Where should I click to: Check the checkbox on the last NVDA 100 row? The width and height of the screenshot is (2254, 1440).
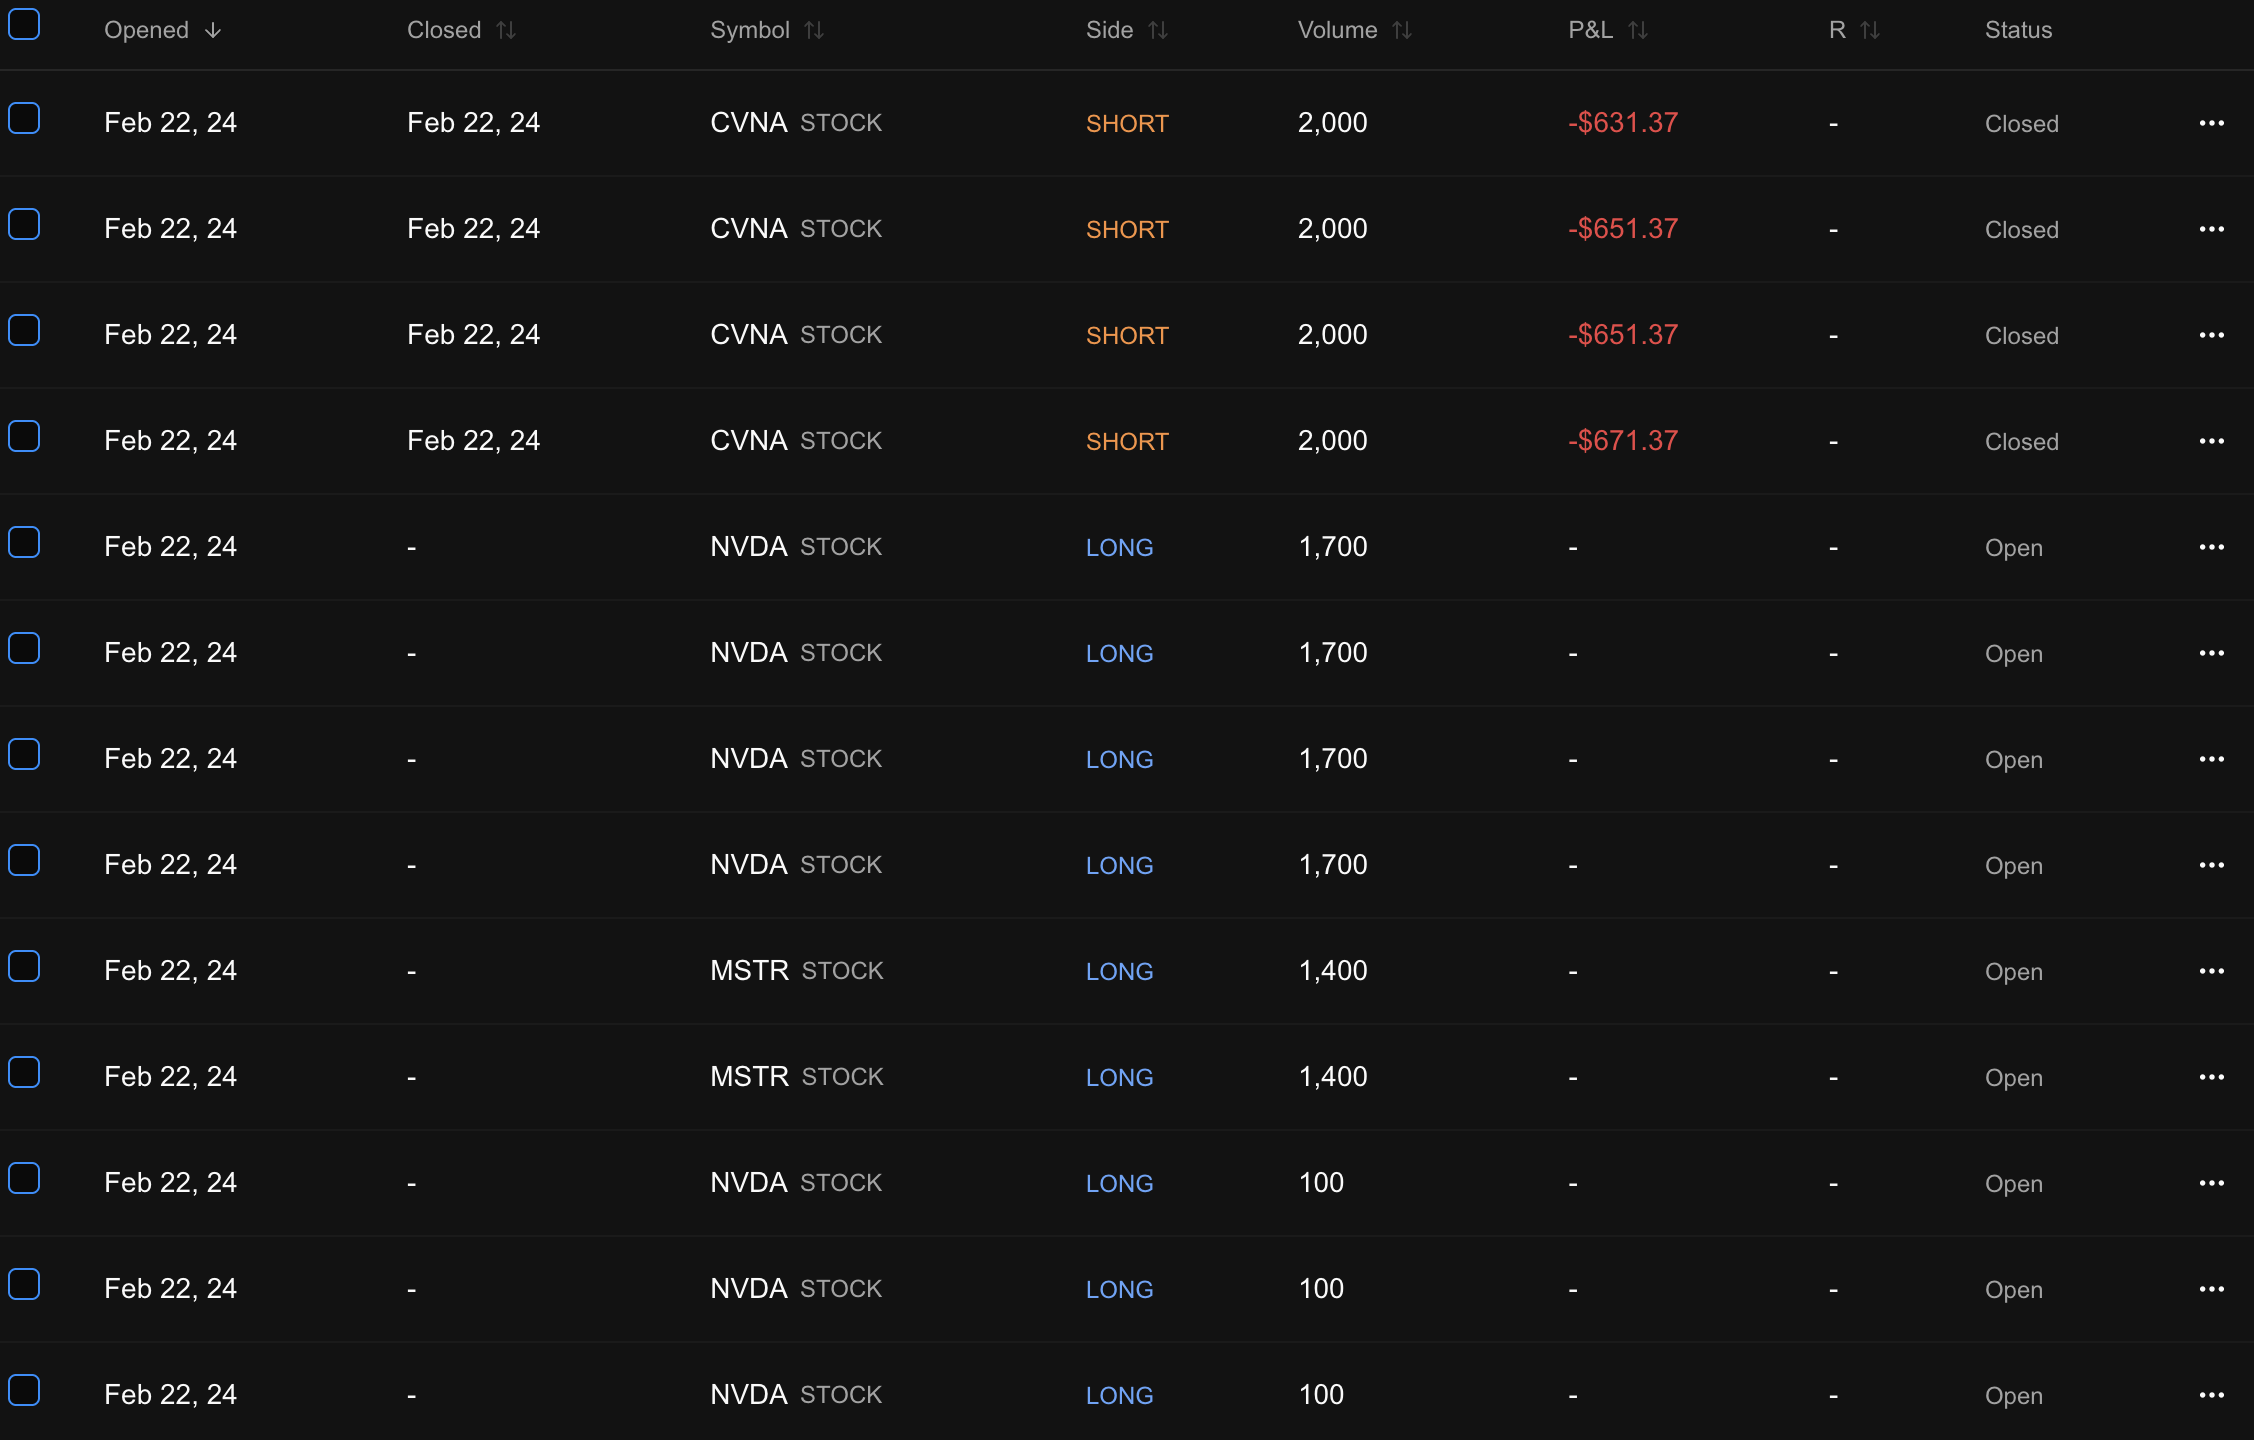click(24, 1389)
